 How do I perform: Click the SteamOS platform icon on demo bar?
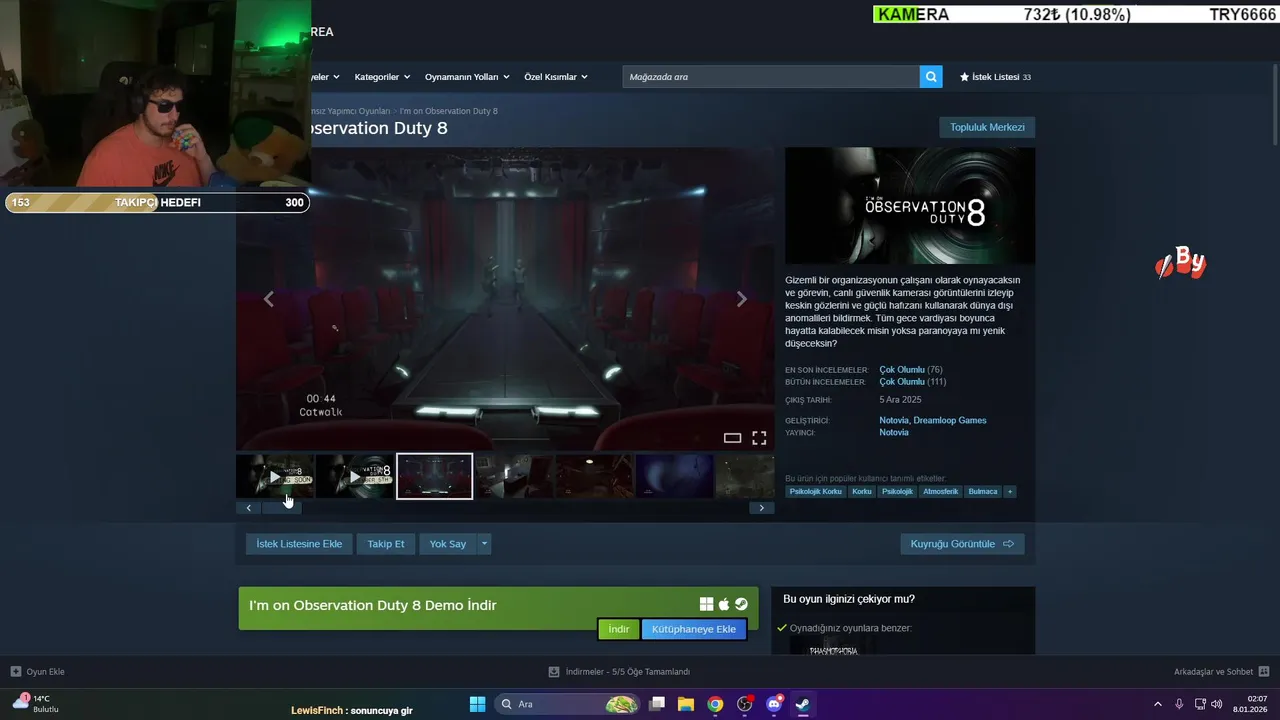click(741, 604)
